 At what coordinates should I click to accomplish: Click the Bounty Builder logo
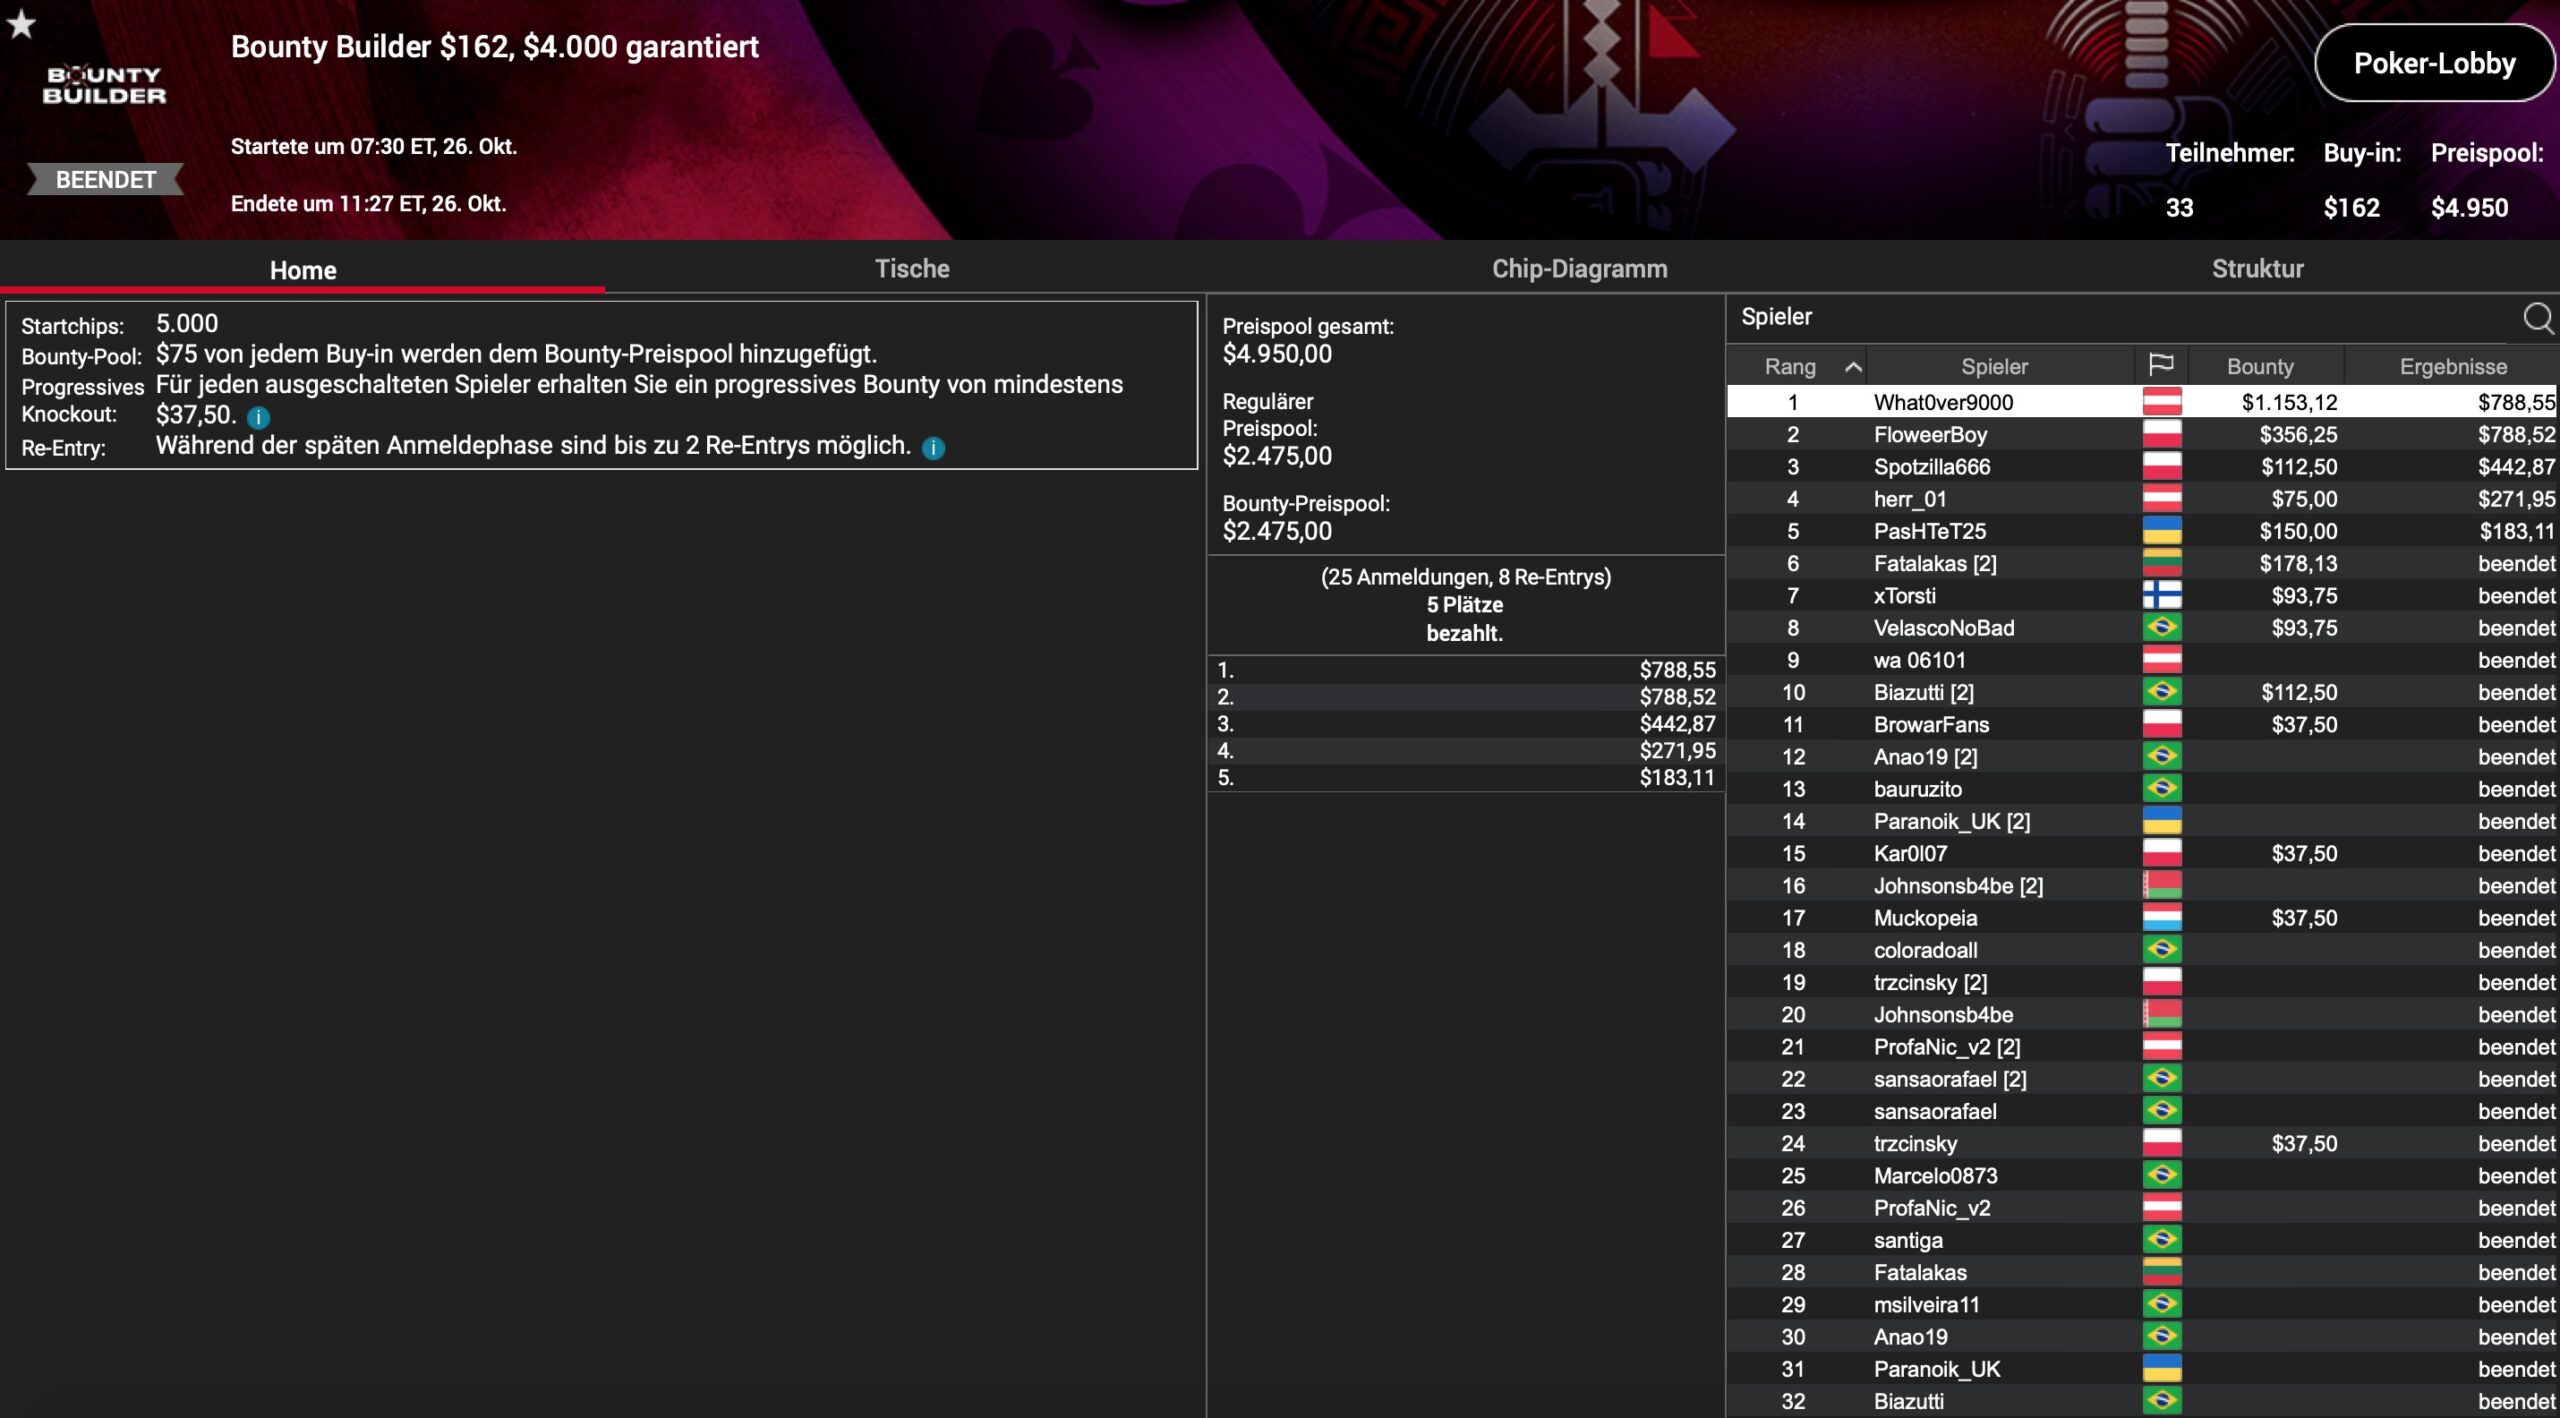[104, 86]
